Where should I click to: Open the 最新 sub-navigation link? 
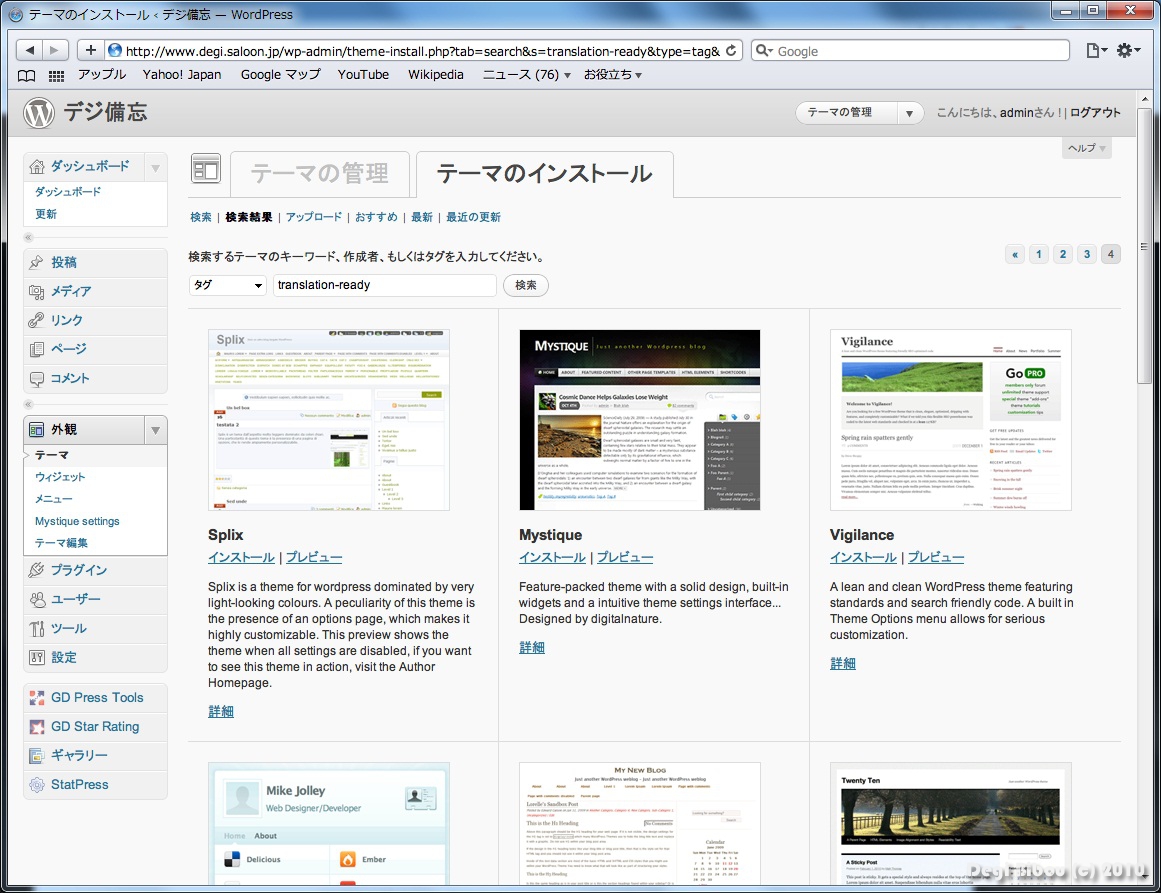pyautogui.click(x=422, y=217)
